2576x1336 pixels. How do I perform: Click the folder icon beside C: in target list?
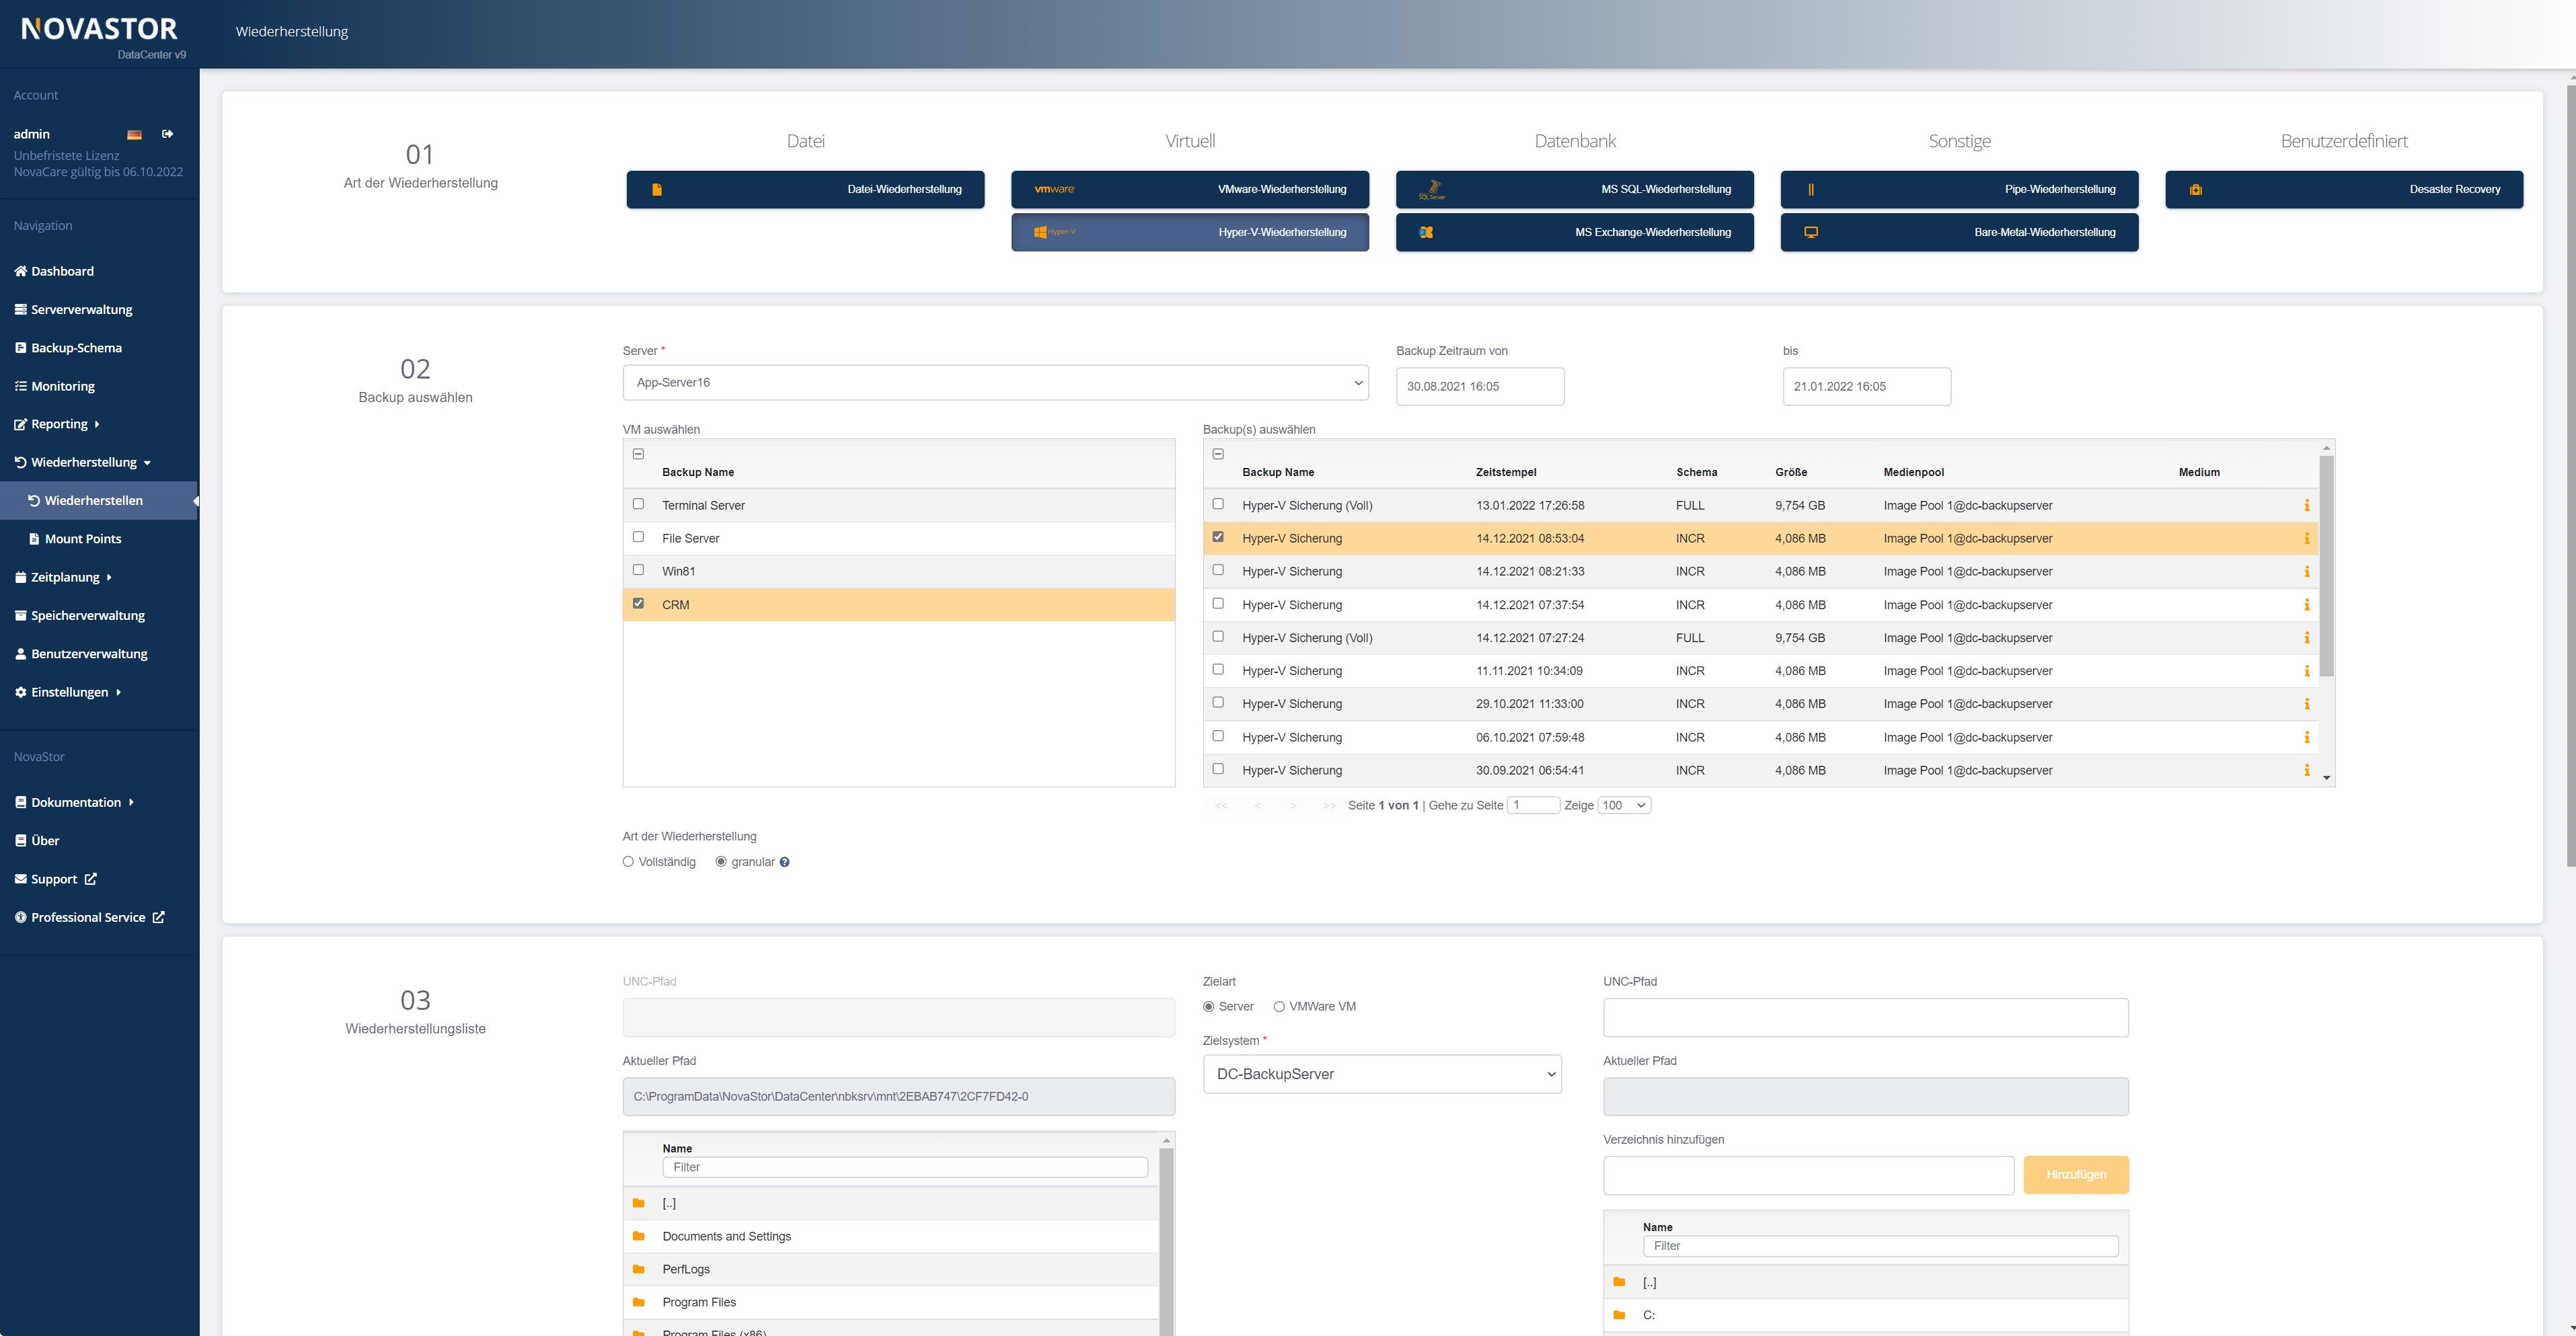tap(1619, 1315)
